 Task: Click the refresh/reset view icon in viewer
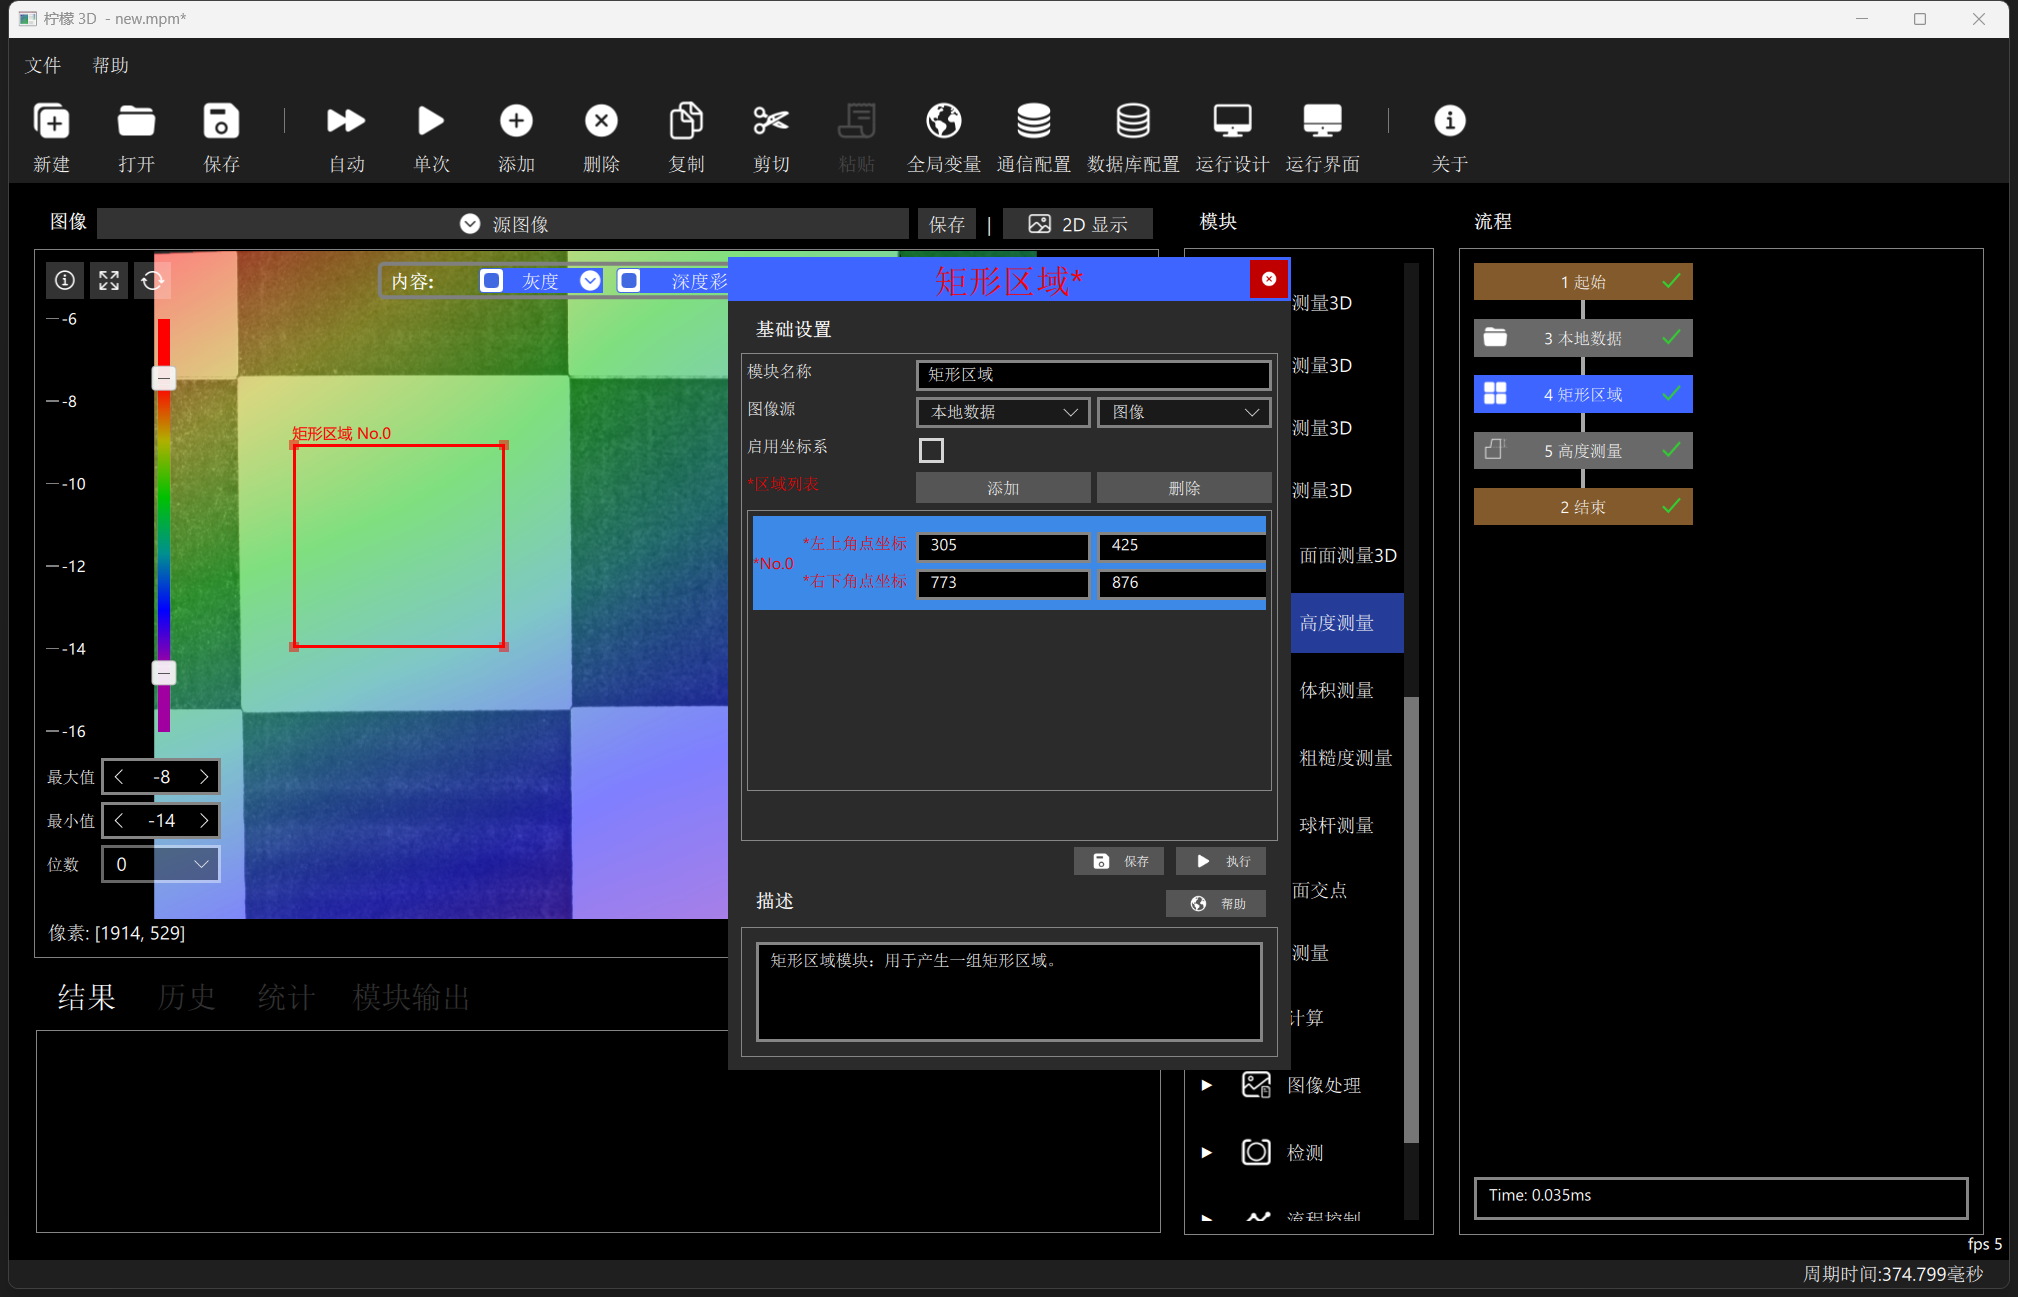152,281
